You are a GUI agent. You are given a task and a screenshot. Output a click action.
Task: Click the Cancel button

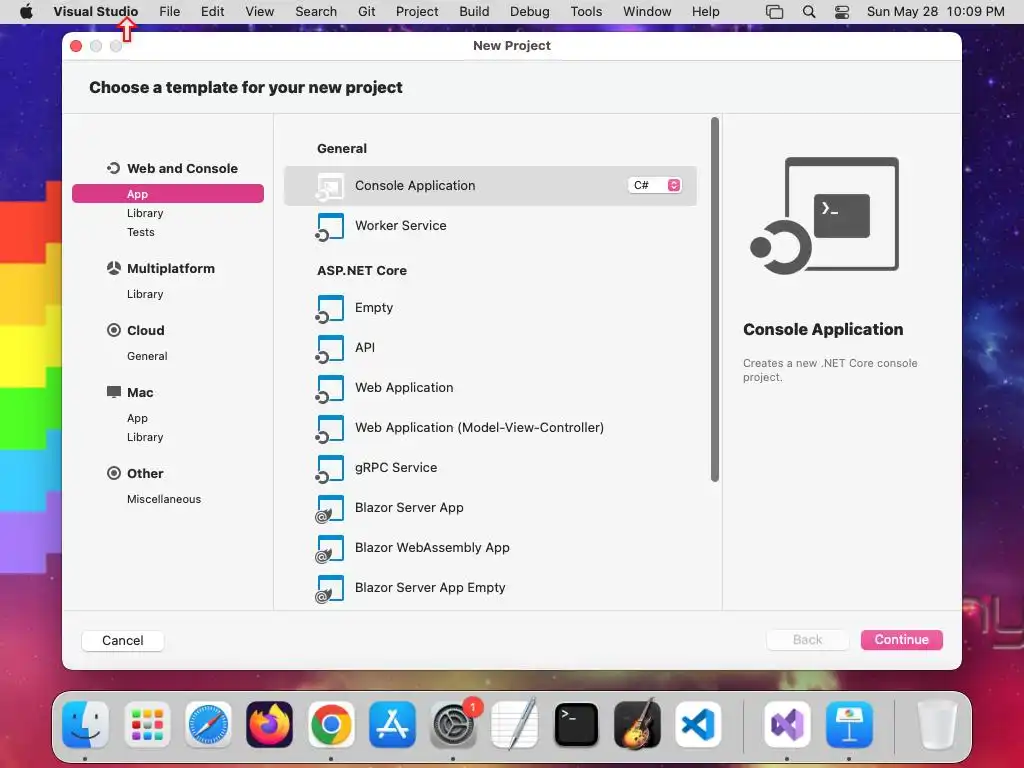click(122, 640)
